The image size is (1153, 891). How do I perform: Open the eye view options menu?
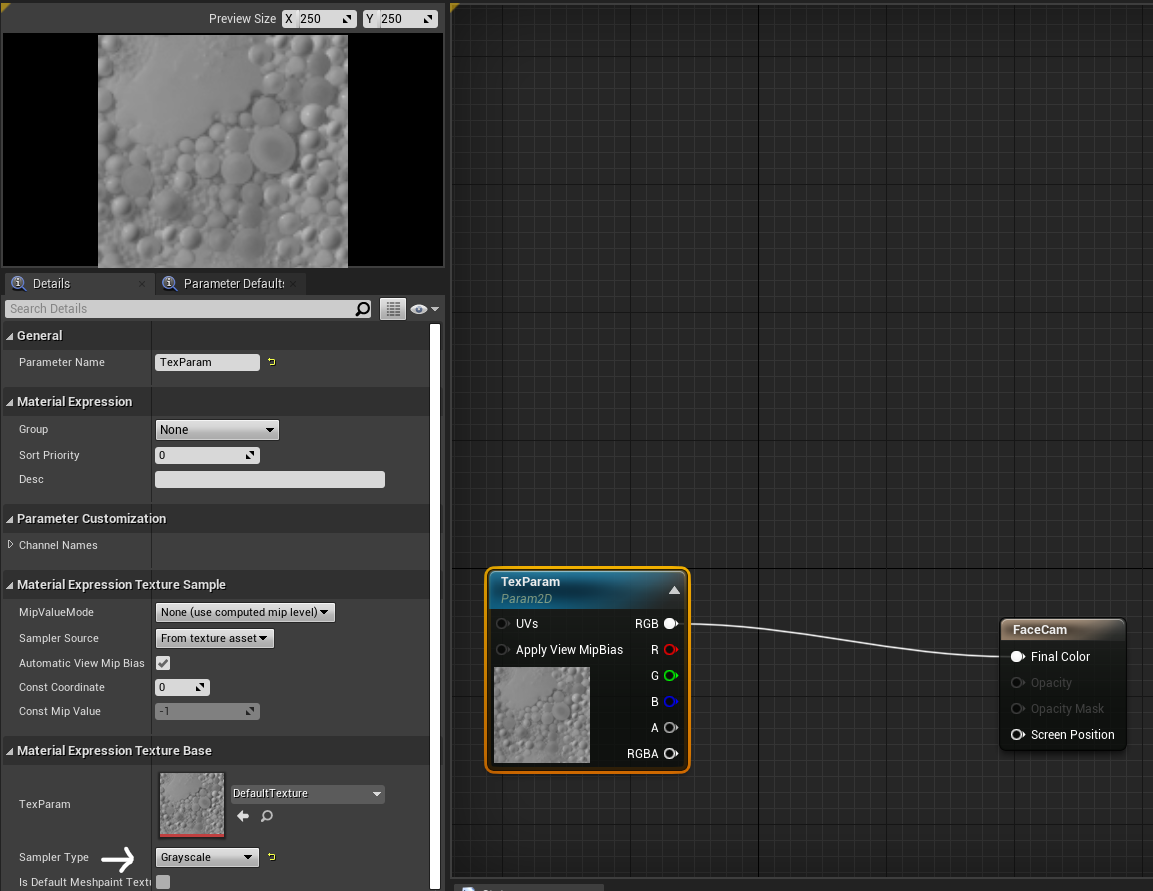(x=424, y=309)
